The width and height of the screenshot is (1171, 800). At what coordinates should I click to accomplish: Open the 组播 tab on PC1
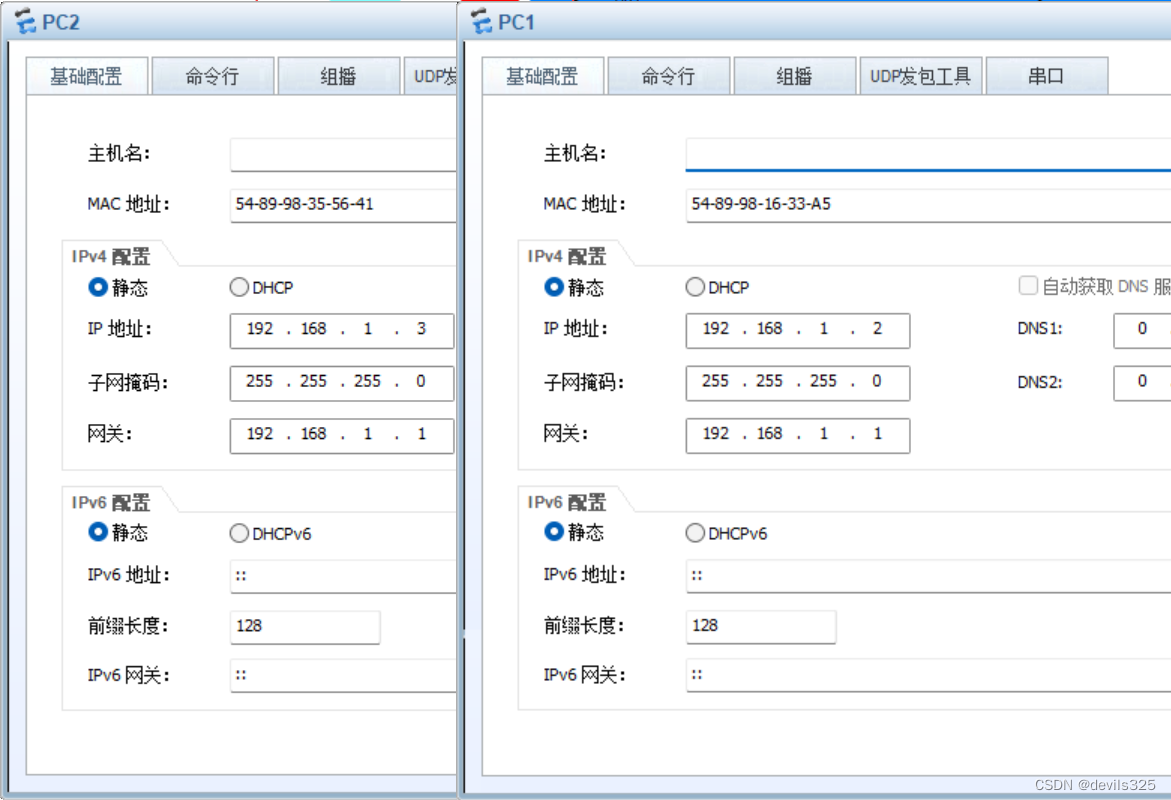point(794,74)
